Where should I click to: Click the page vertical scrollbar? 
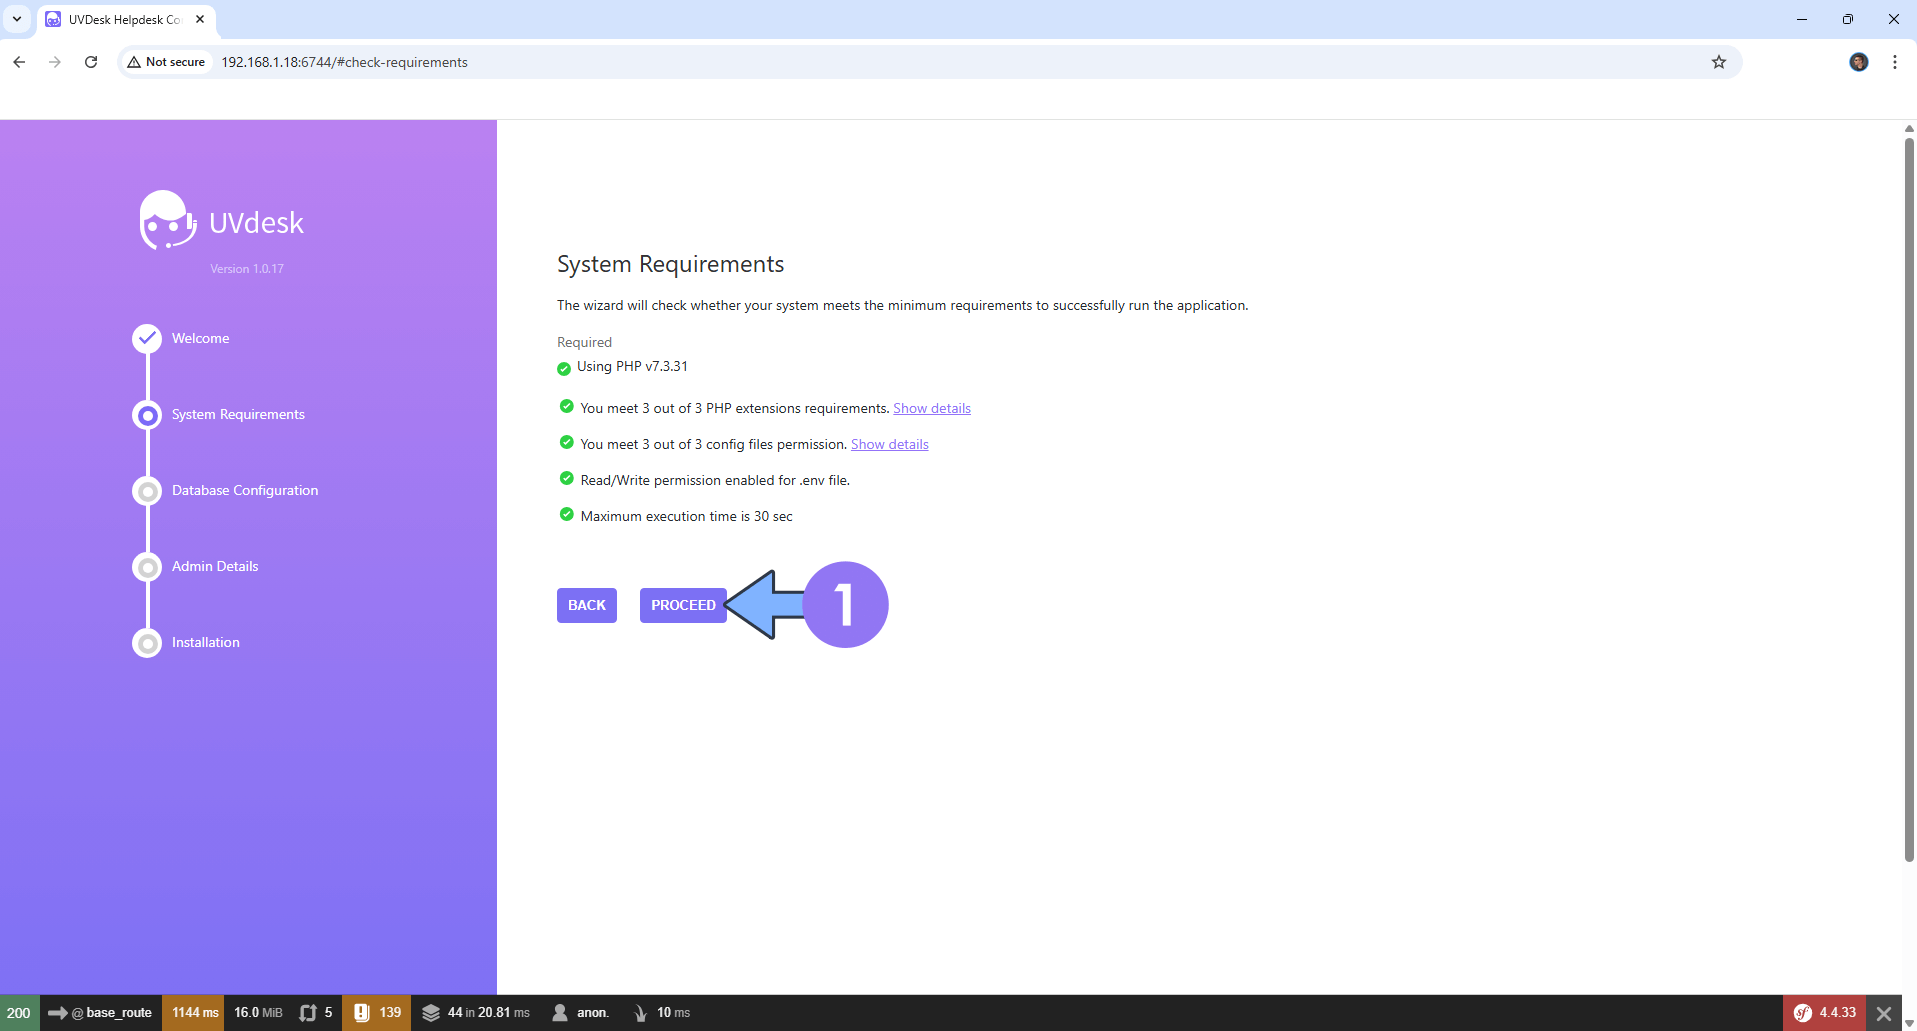point(1909,500)
